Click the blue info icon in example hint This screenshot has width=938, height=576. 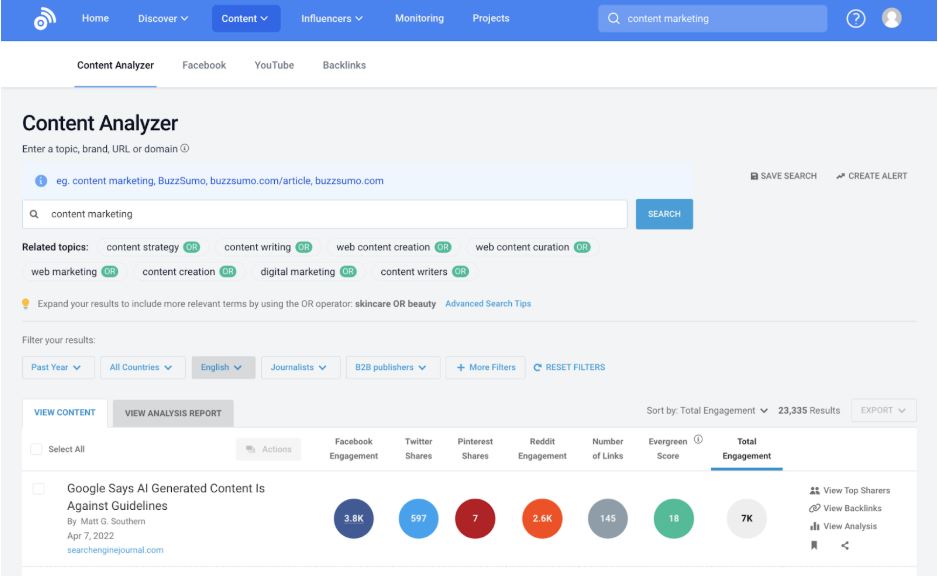(41, 181)
